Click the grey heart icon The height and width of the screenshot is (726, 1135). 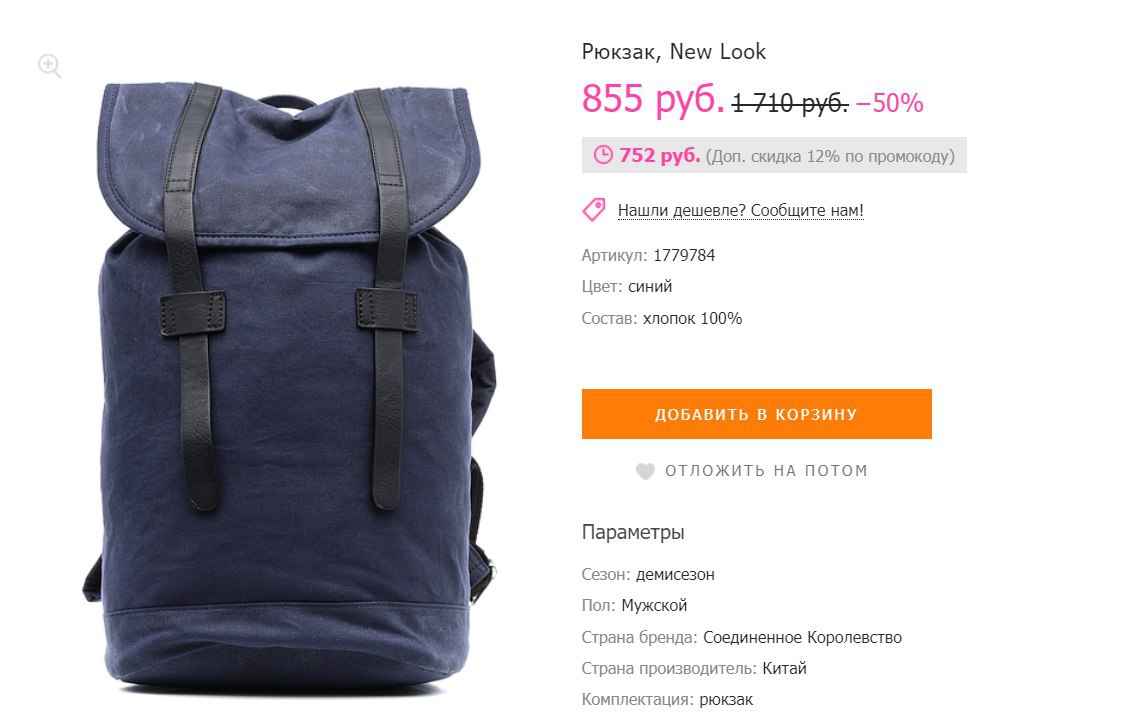click(645, 471)
